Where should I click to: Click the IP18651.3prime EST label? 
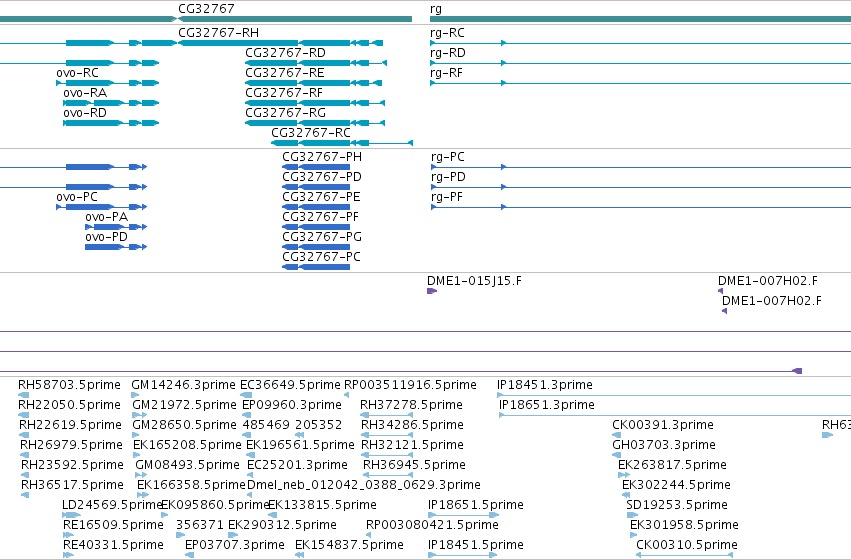(x=547, y=405)
